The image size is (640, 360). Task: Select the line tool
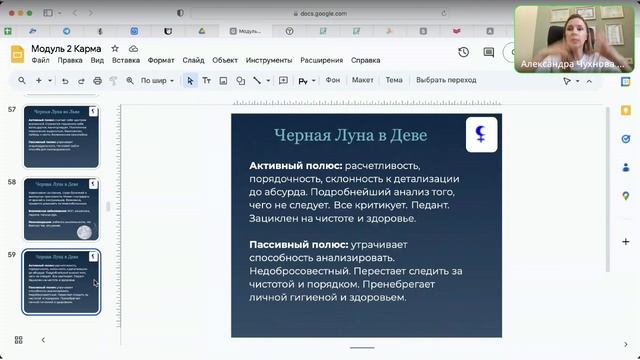pos(257,81)
